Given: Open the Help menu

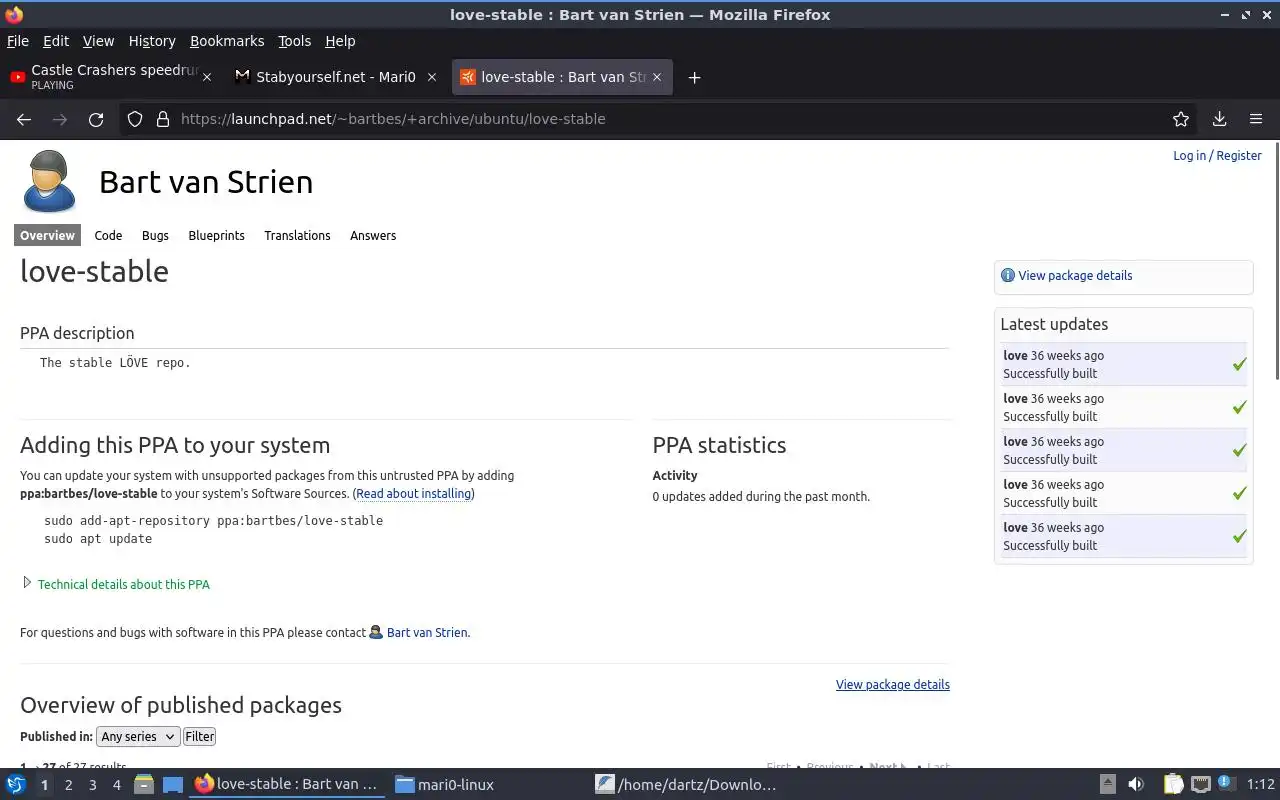Looking at the screenshot, I should point(340,41).
